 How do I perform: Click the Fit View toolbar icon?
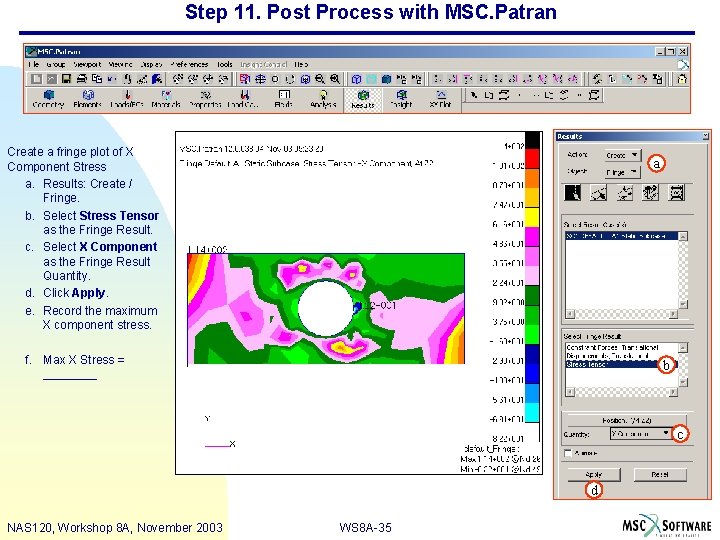260,79
